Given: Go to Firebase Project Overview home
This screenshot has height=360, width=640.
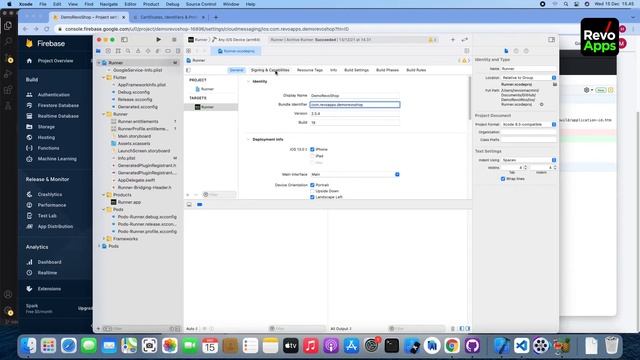Looking at the screenshot, I should [x=55, y=61].
